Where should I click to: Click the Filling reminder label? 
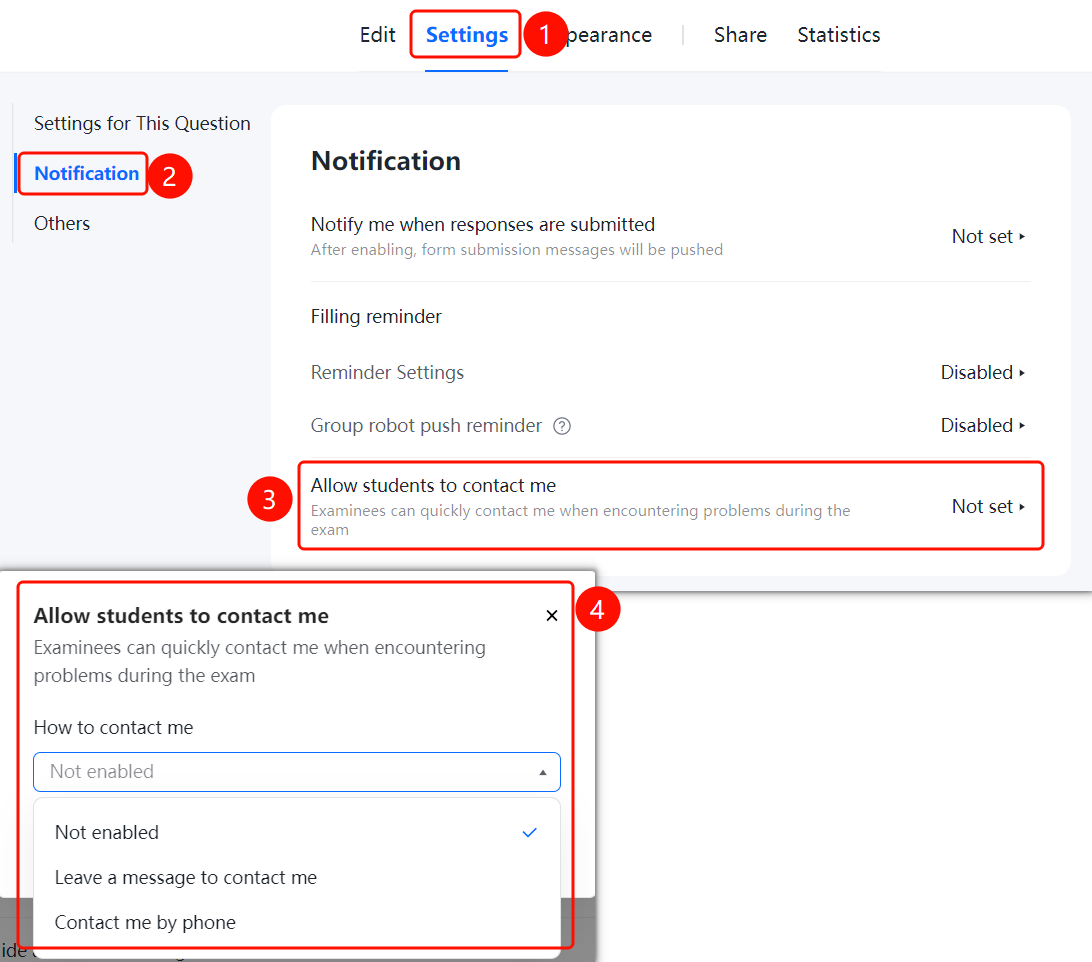click(x=376, y=317)
